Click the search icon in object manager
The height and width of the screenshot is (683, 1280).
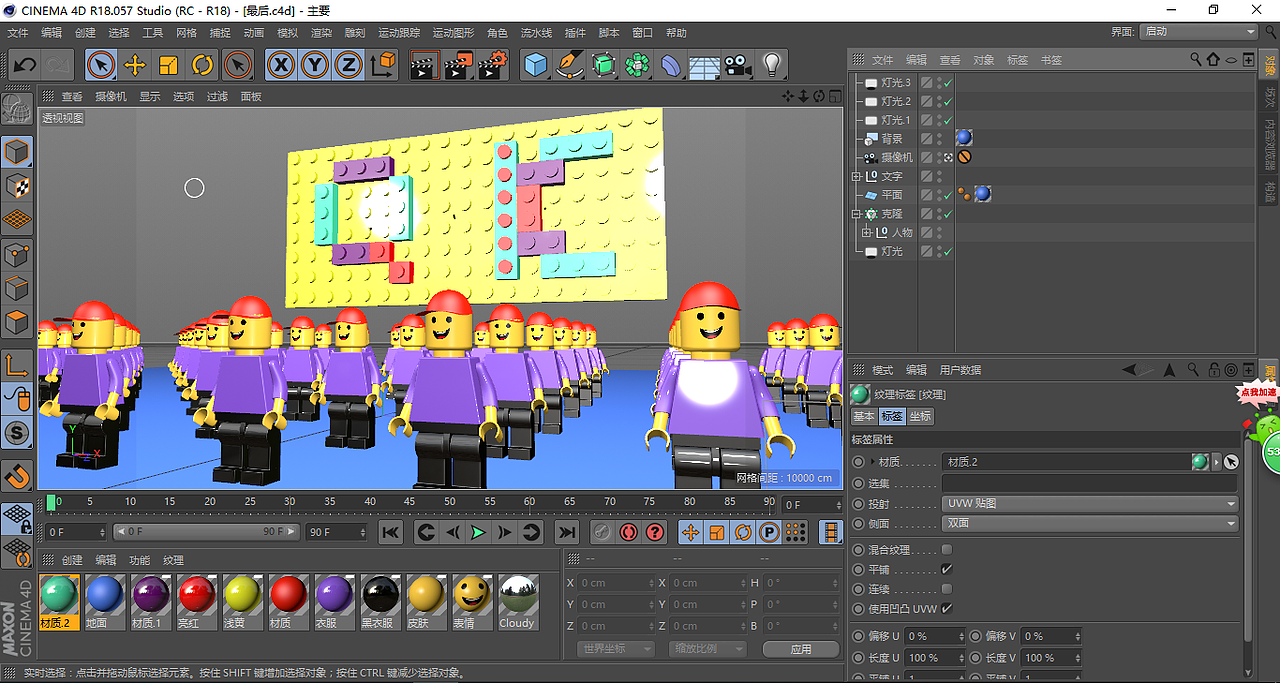pos(1196,60)
